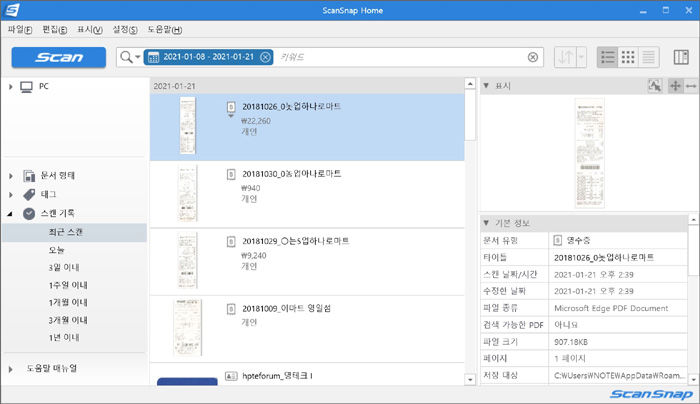Image resolution: width=700 pixels, height=404 pixels.
Task: Click the 스캔 날짜/시간 value 2021-01-21 오후 2:39
Action: click(x=594, y=275)
